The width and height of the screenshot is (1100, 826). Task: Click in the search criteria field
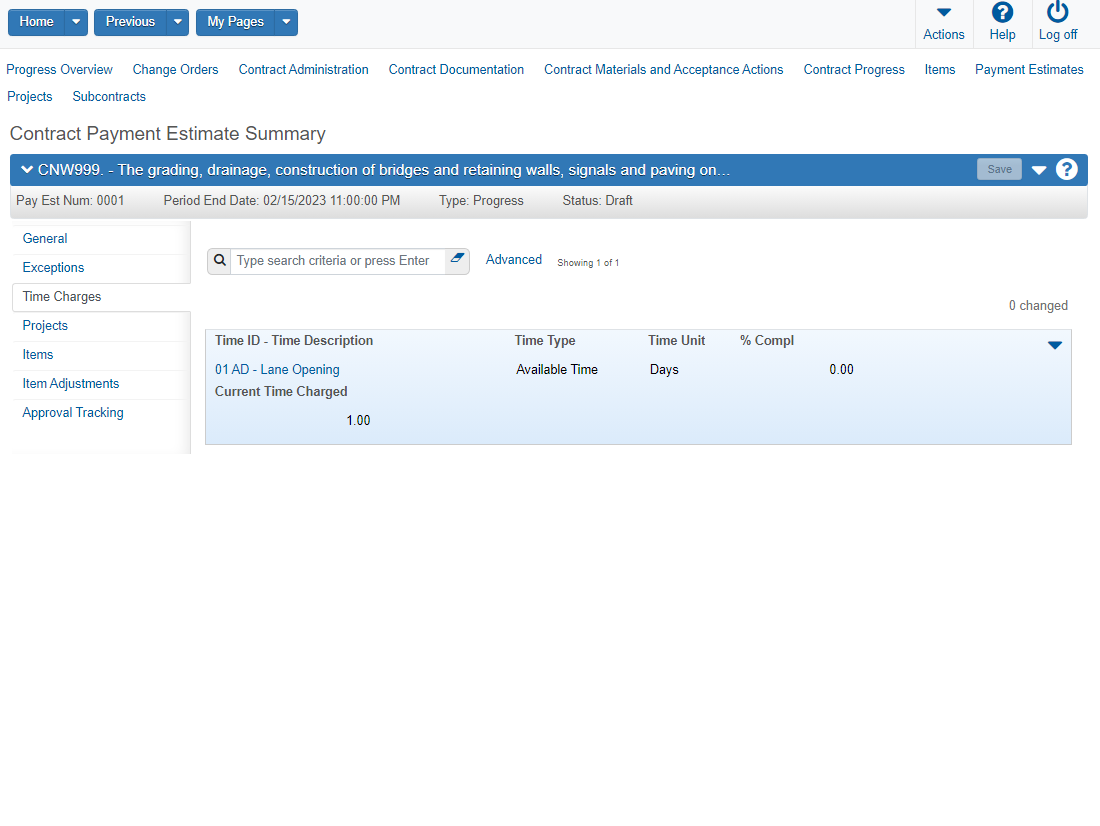340,261
